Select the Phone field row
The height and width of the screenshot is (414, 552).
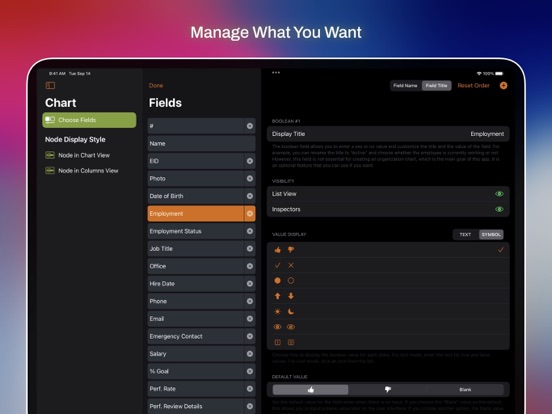click(x=195, y=301)
